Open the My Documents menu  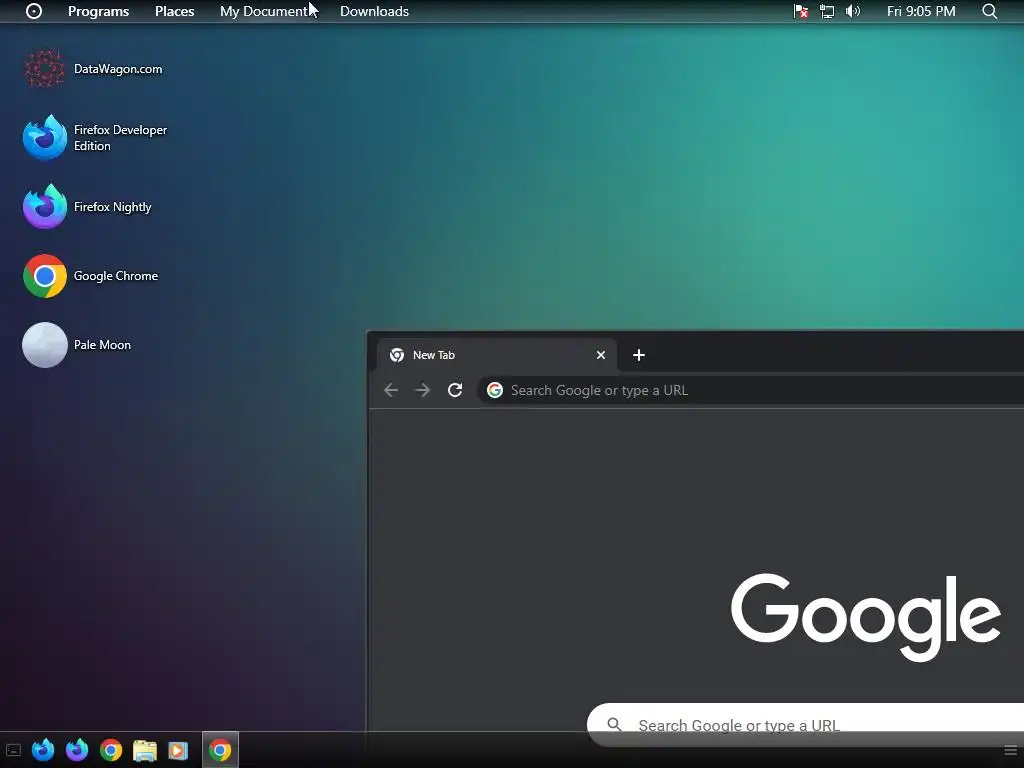266,11
